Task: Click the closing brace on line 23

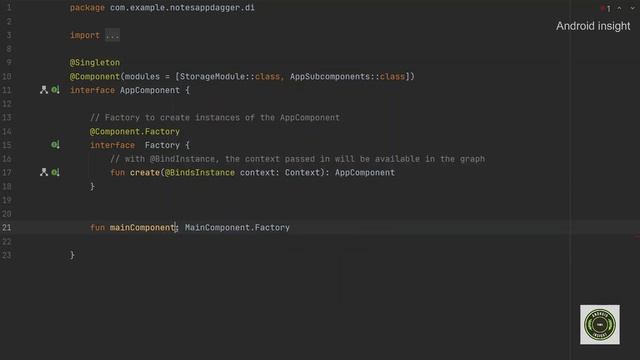Action: click(72, 255)
